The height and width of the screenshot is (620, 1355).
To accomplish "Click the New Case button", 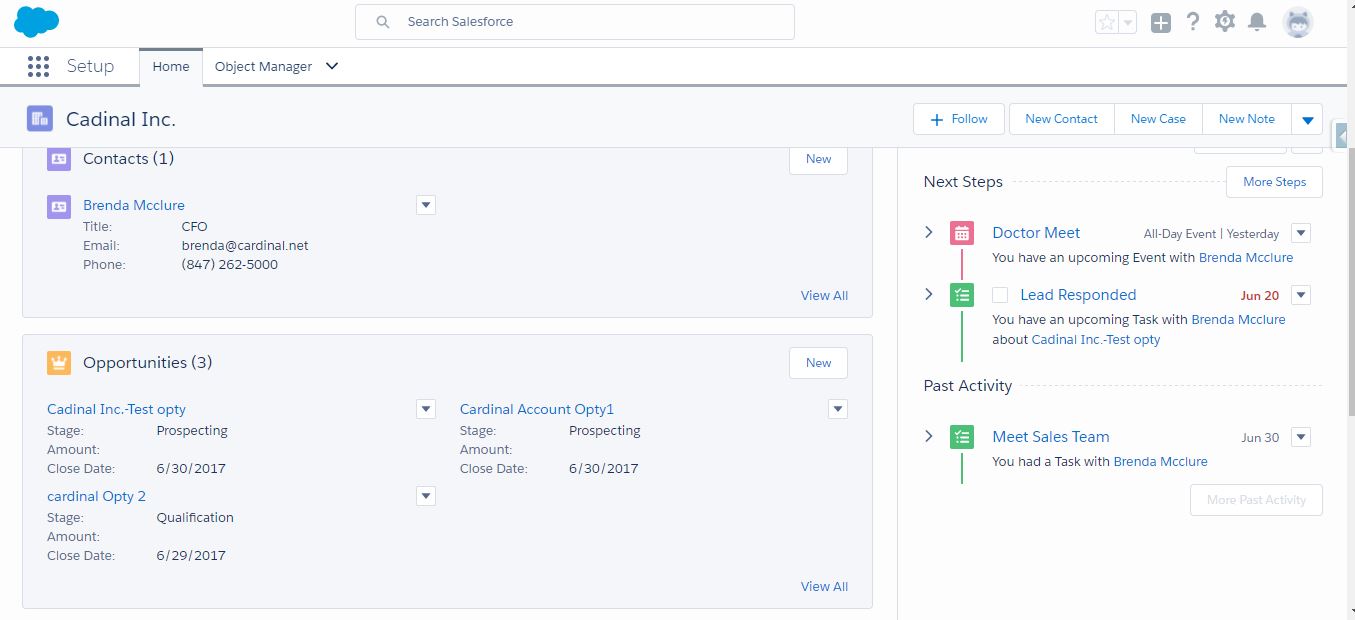I will 1158,119.
